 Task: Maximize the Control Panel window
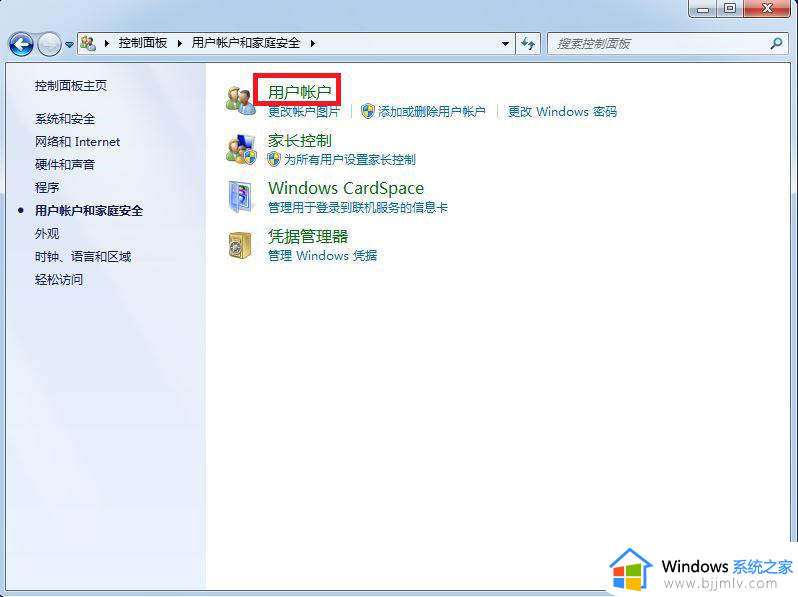pyautogui.click(x=730, y=9)
